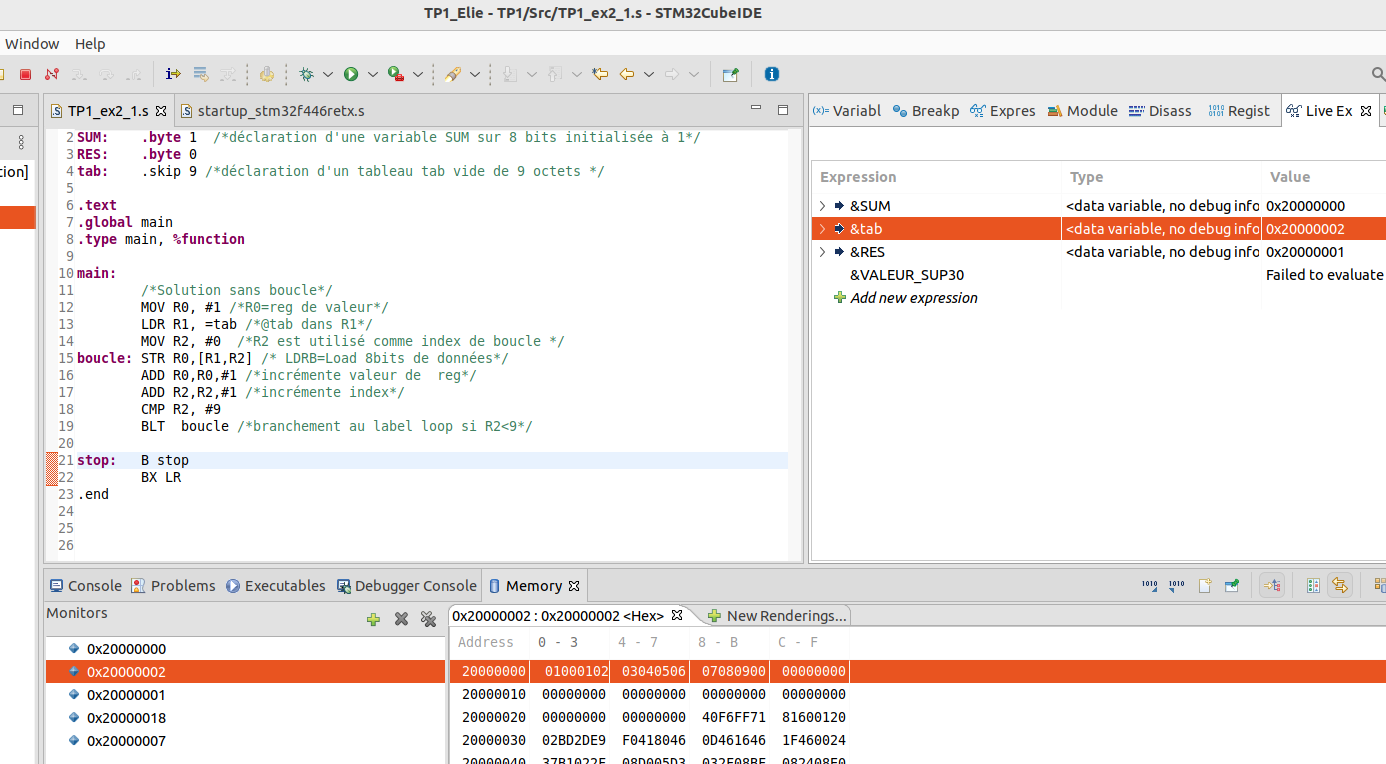This screenshot has width=1386, height=764.
Task: Launch the green bug Debug button
Action: coord(307,74)
